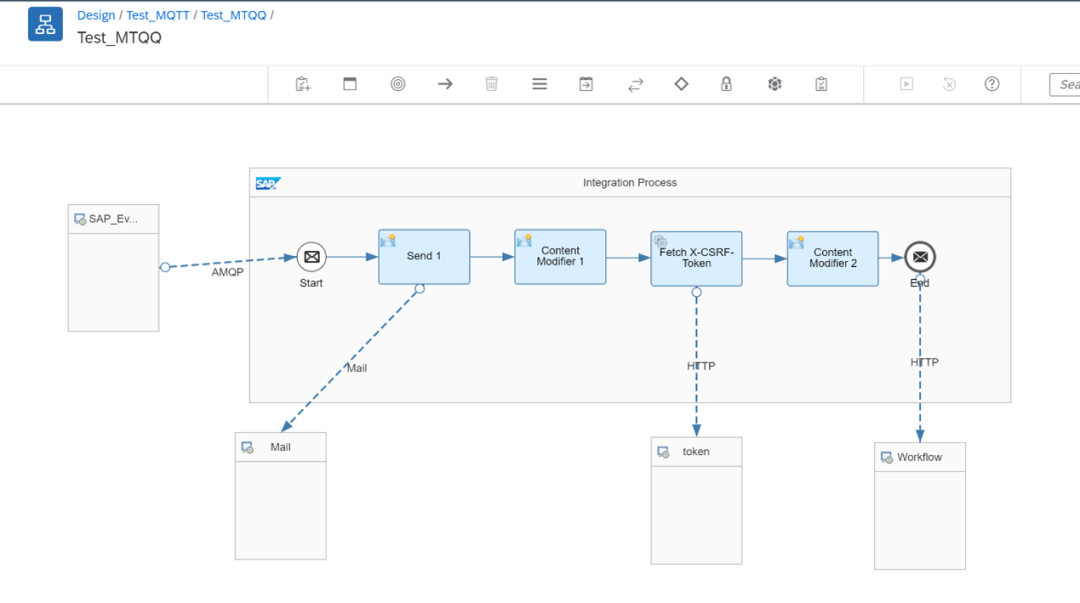Click the integration flow artifact icon

[45, 24]
